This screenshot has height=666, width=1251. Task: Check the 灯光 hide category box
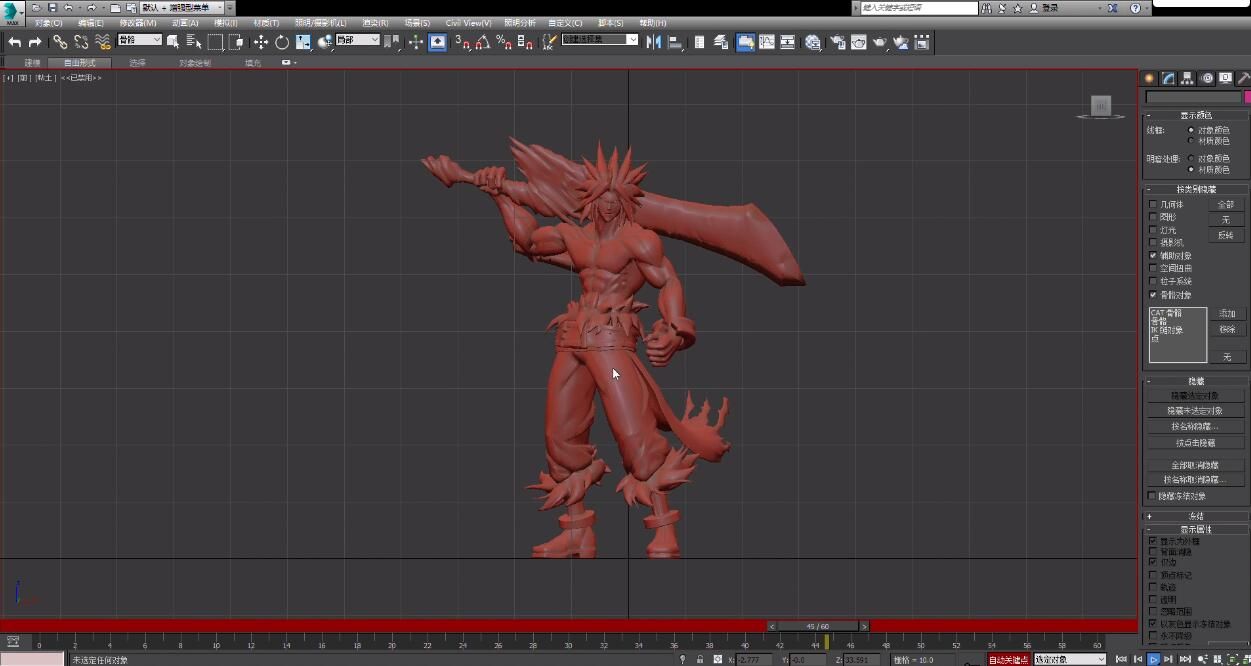[x=1153, y=230]
